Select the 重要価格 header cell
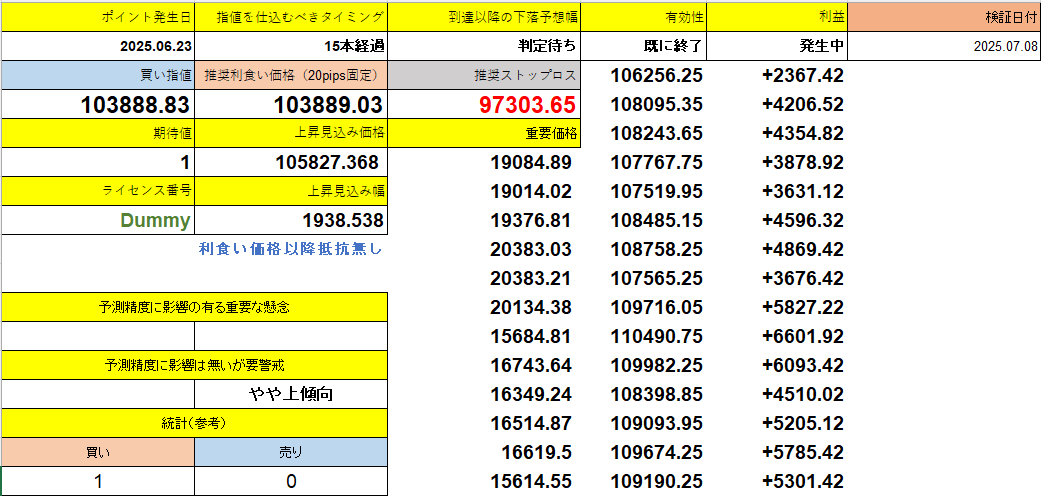The image size is (1041, 496). click(x=484, y=133)
